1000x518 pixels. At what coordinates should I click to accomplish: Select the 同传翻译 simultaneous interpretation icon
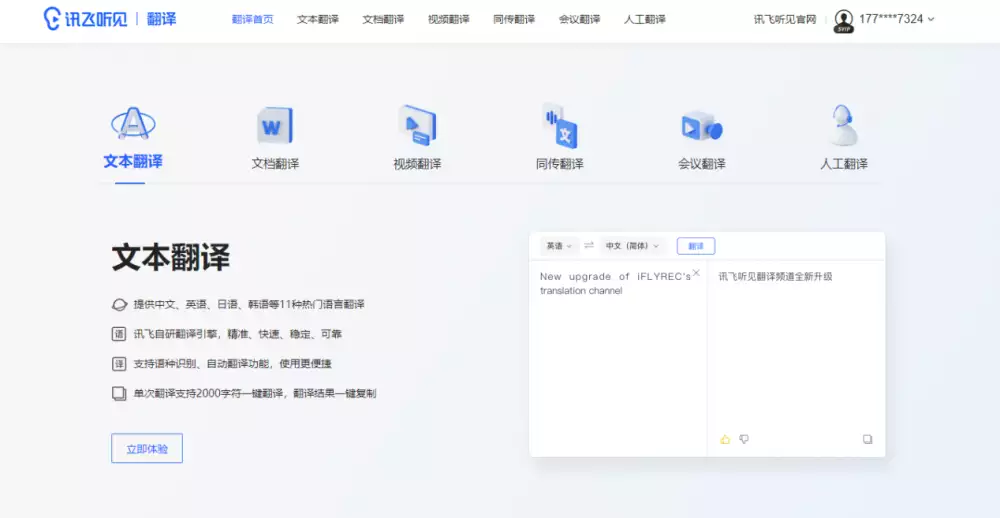[559, 125]
